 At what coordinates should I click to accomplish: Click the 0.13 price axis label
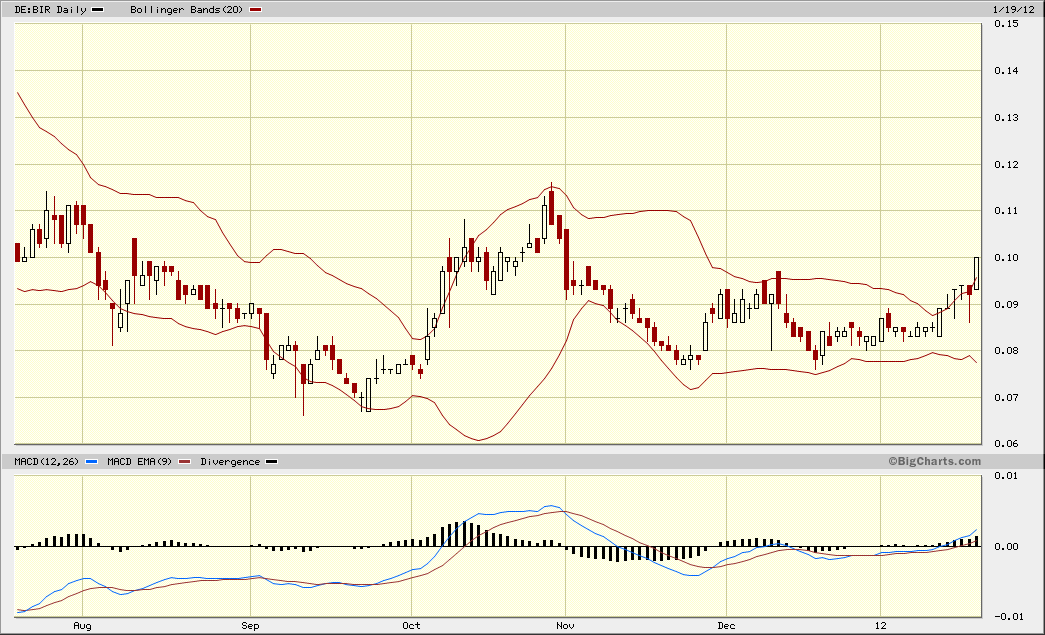click(x=1006, y=117)
